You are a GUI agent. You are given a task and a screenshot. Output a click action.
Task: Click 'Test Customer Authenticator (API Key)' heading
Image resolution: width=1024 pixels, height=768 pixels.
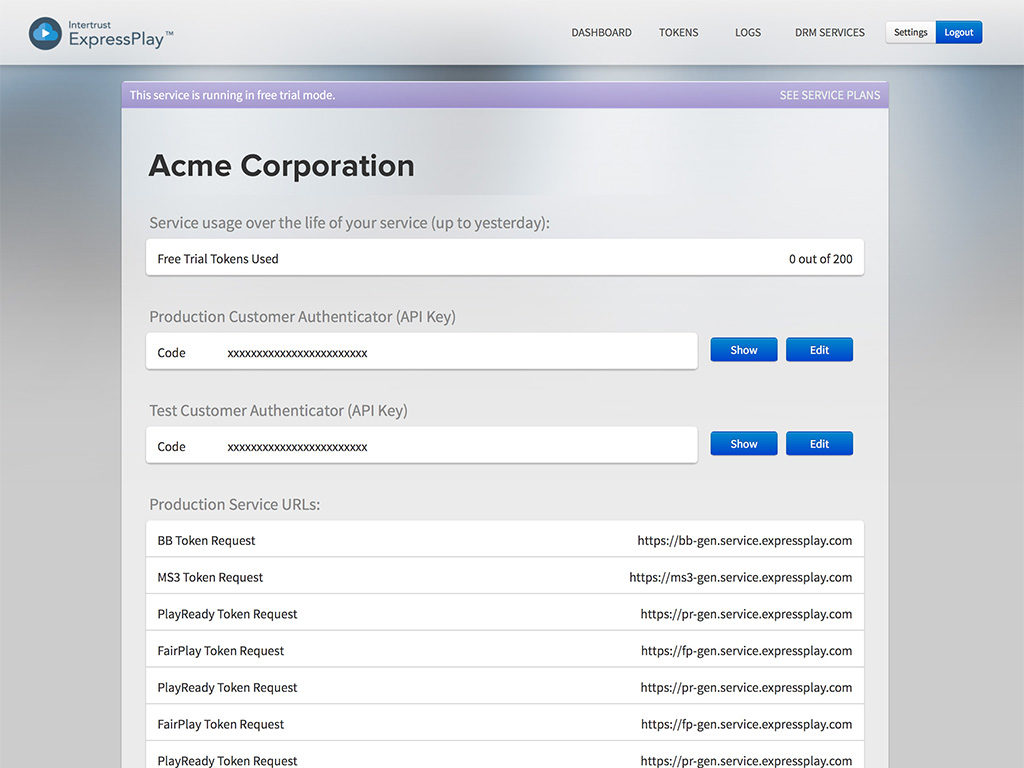[278, 411]
